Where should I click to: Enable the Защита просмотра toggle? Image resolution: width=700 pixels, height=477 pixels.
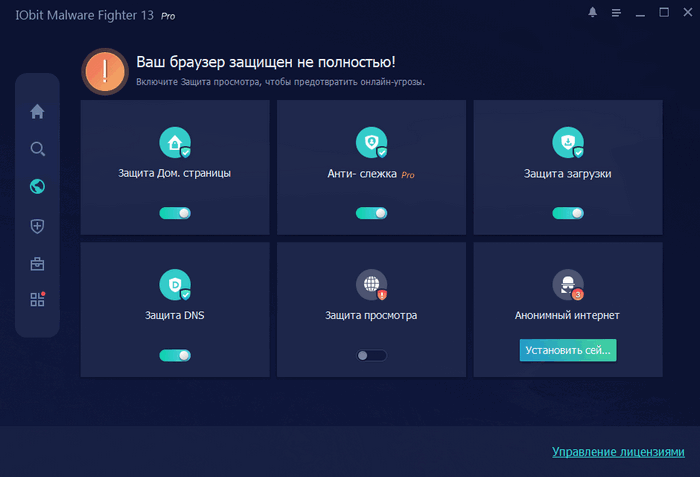(371, 355)
